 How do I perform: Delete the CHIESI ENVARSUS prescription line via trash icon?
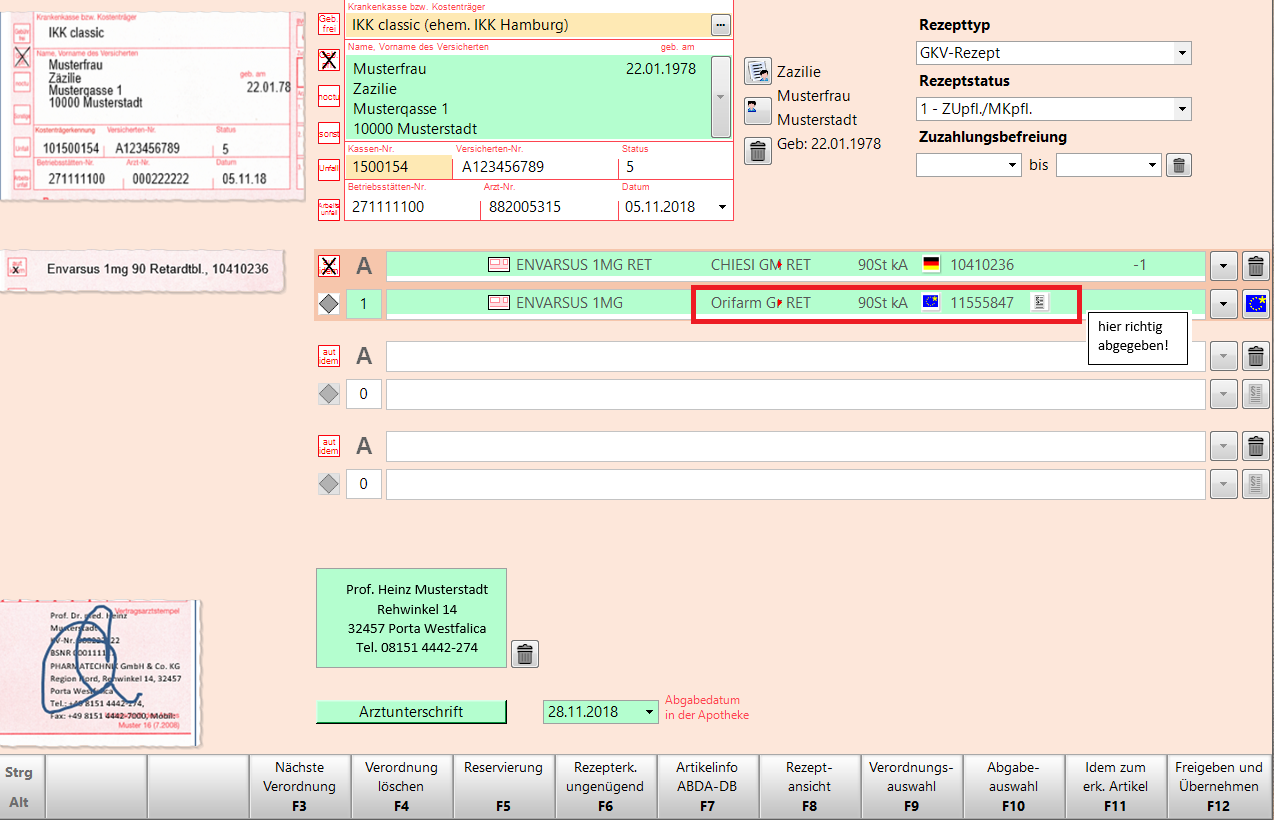click(x=1255, y=266)
